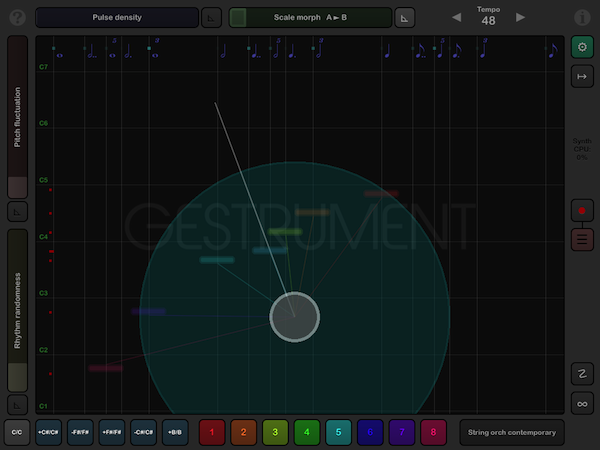The image size is (600, 450).
Task: Toggle pink instrument 8
Action: click(x=434, y=432)
